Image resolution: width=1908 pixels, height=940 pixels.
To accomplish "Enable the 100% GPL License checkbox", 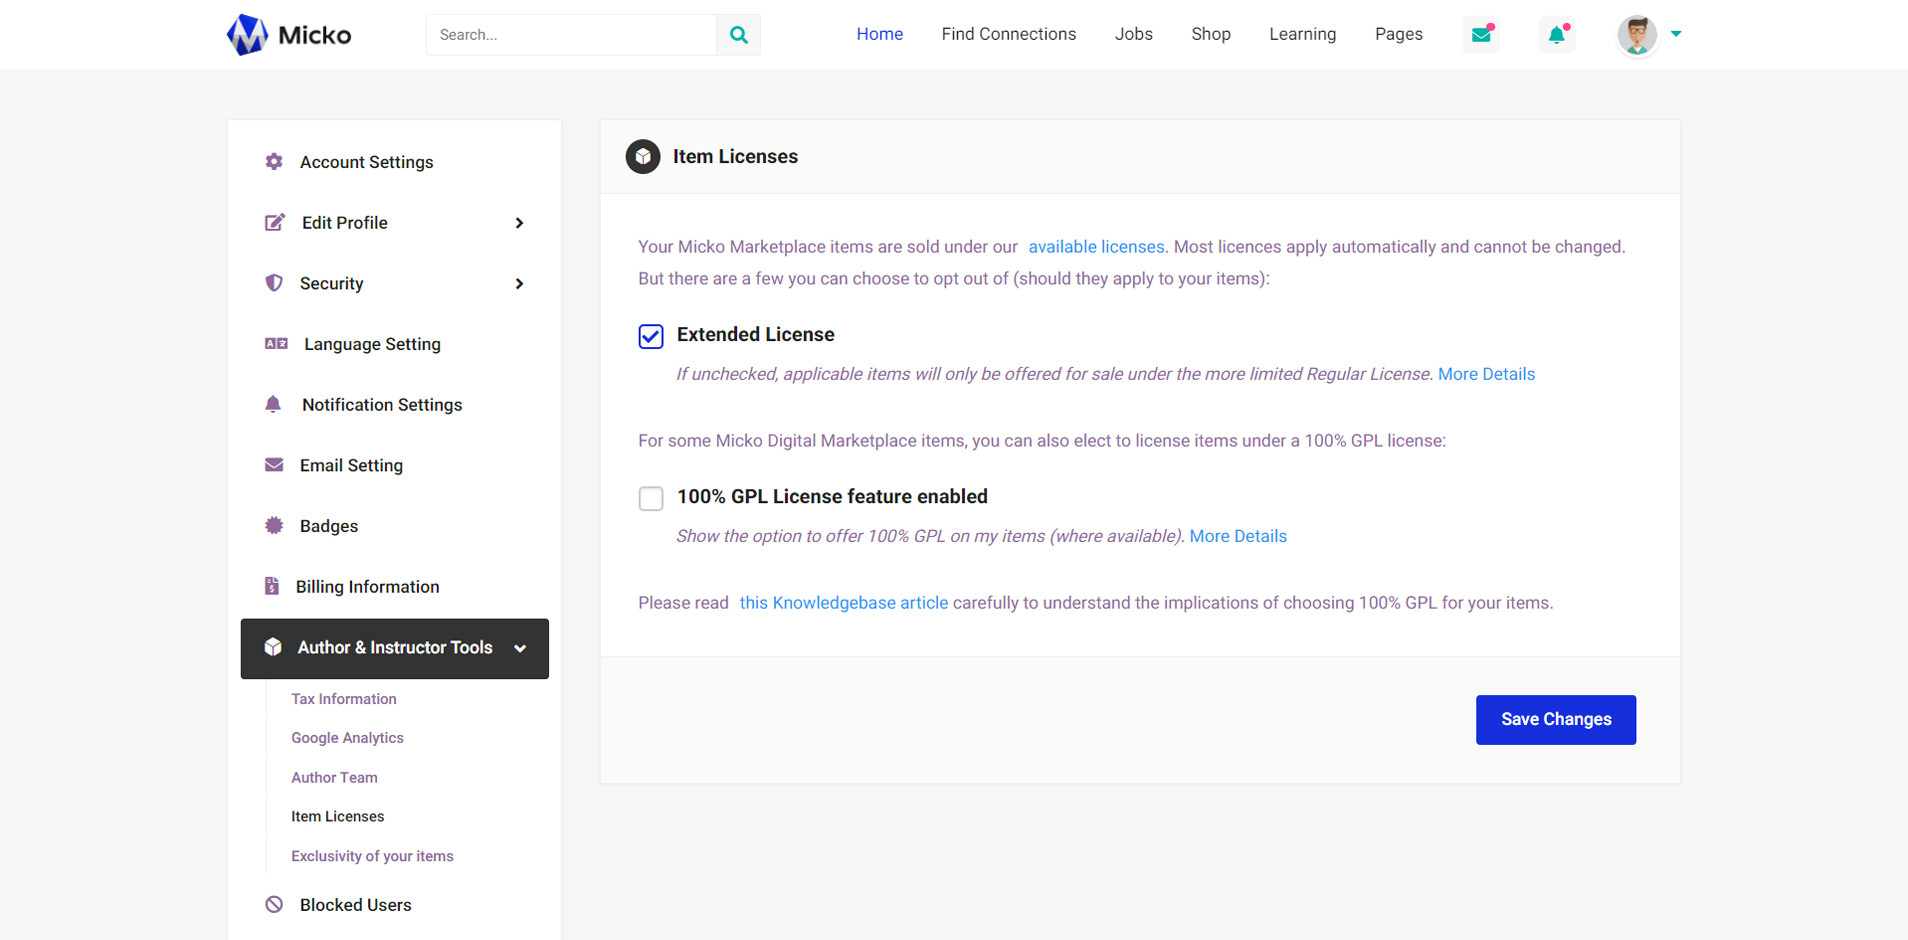I will pyautogui.click(x=651, y=498).
